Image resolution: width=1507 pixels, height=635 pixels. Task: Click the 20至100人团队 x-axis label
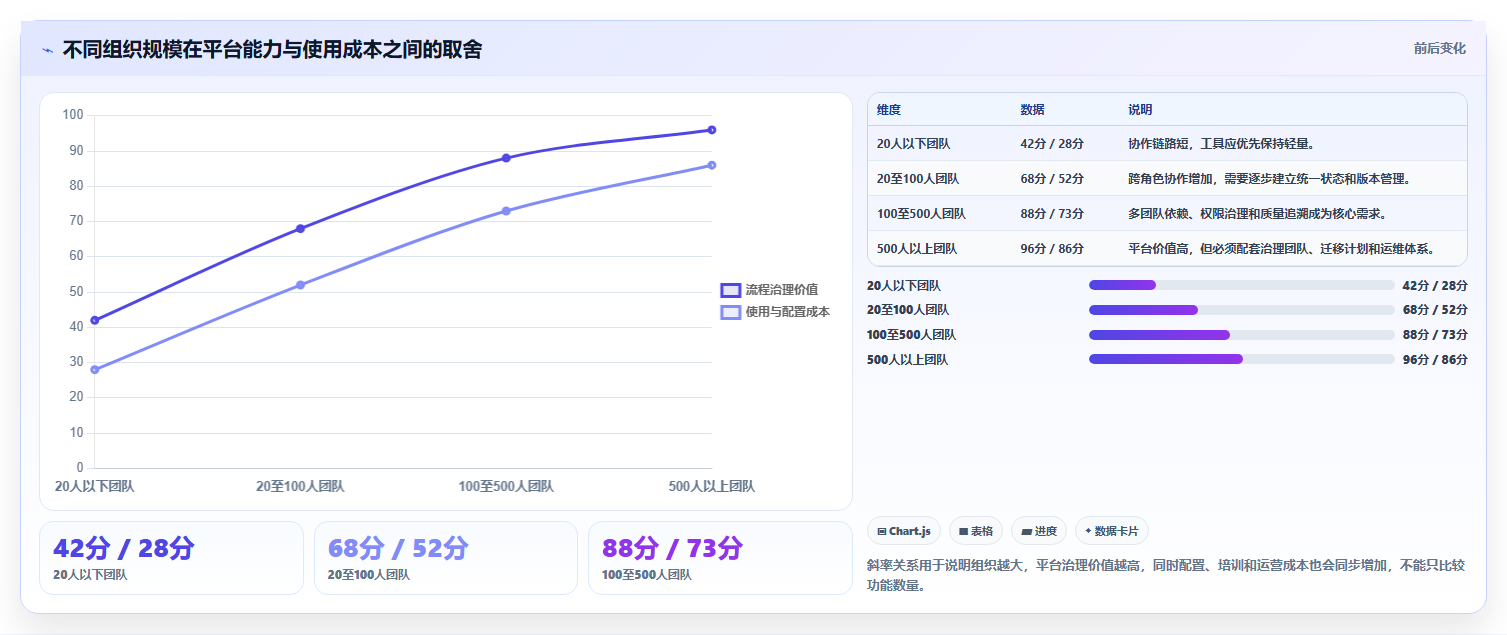point(300,486)
